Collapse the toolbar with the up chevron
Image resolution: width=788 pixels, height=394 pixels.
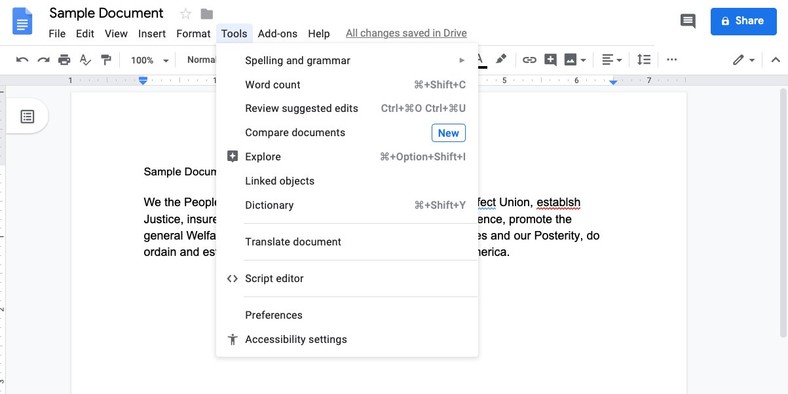click(775, 60)
